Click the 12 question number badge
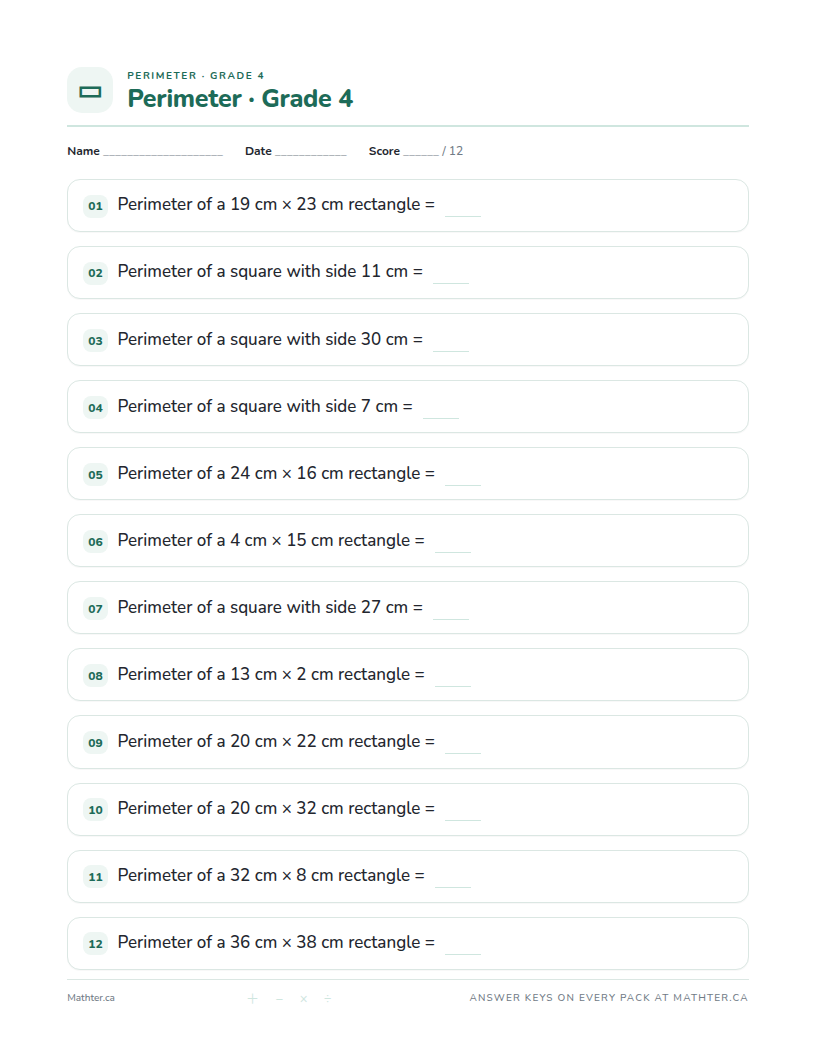The width and height of the screenshot is (816, 1056). pyautogui.click(x=96, y=944)
